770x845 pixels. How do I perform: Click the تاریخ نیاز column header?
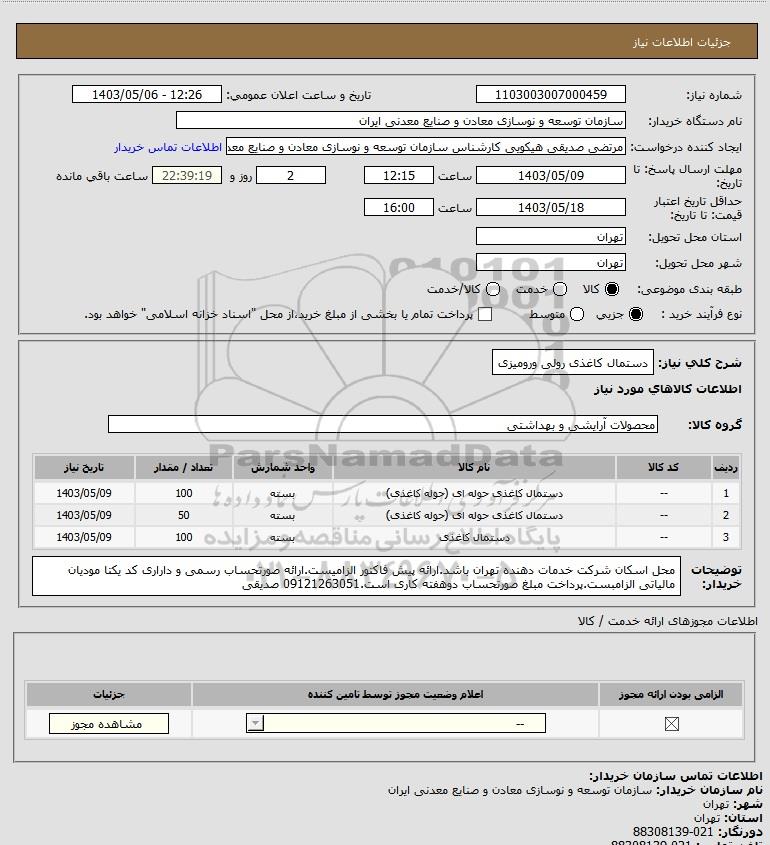point(84,467)
